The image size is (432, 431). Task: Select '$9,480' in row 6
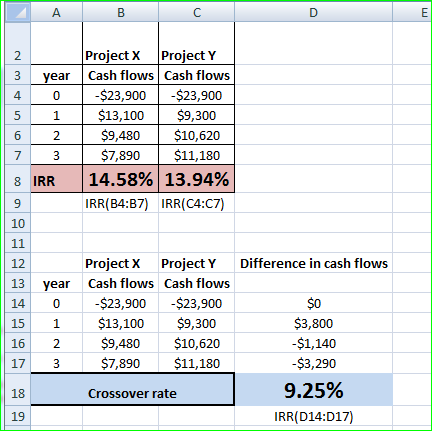[121, 135]
